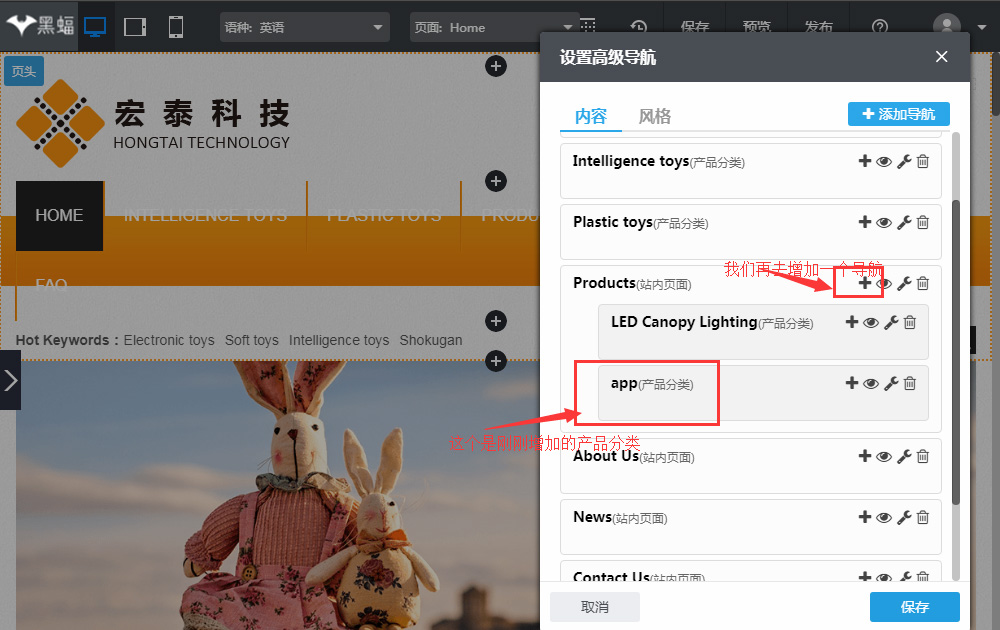
Task: Select the 内容 tab
Action: tap(590, 116)
